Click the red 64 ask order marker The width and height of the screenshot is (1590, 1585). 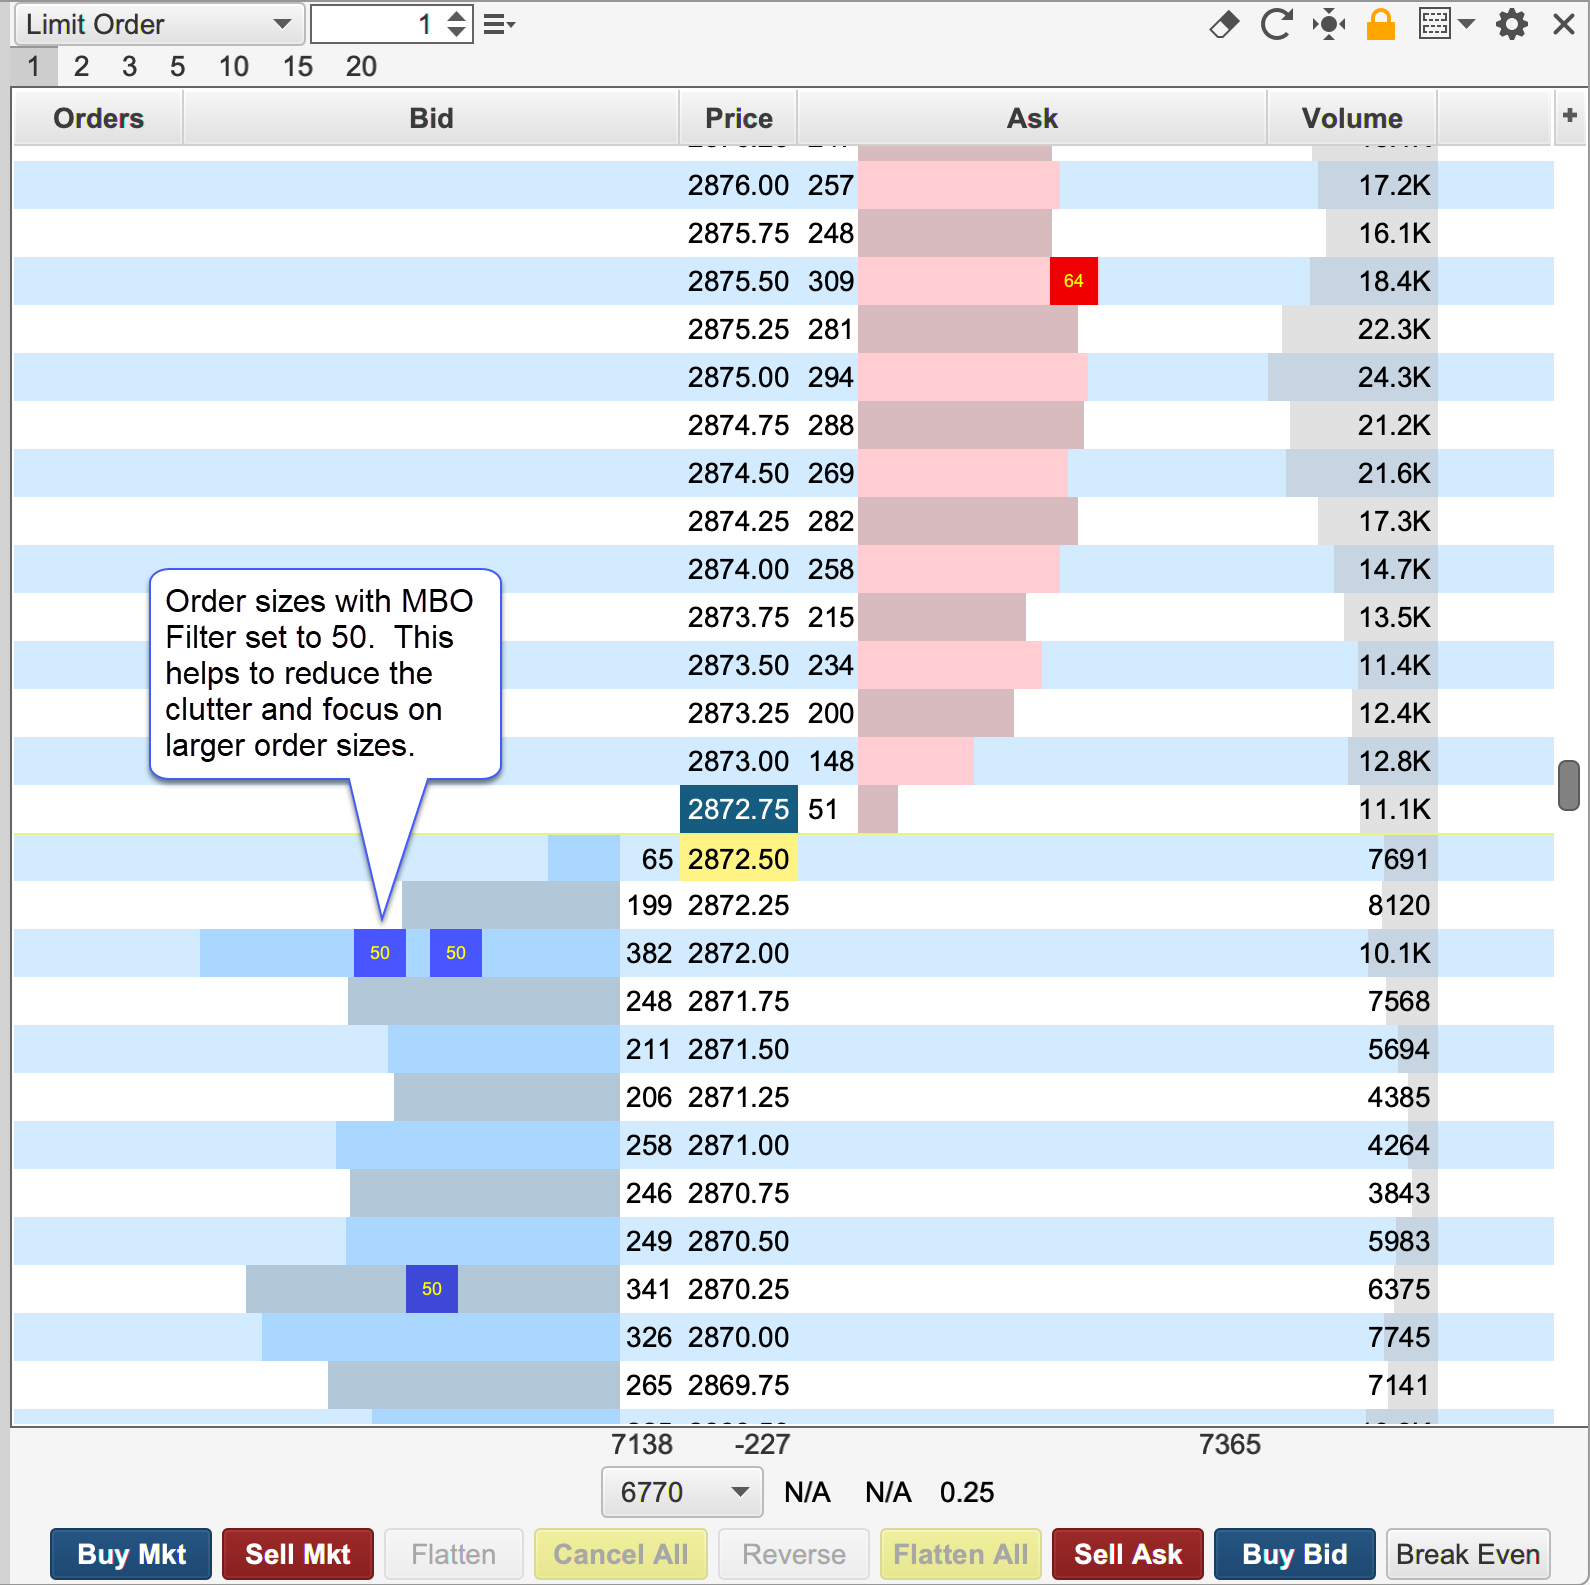(x=1073, y=281)
